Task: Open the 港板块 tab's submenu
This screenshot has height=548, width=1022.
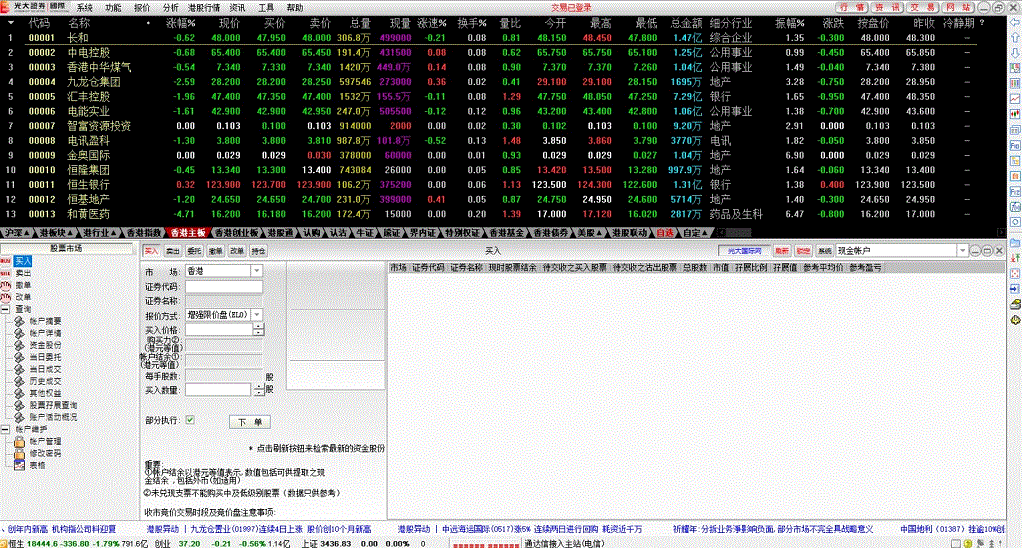Action: (69, 233)
